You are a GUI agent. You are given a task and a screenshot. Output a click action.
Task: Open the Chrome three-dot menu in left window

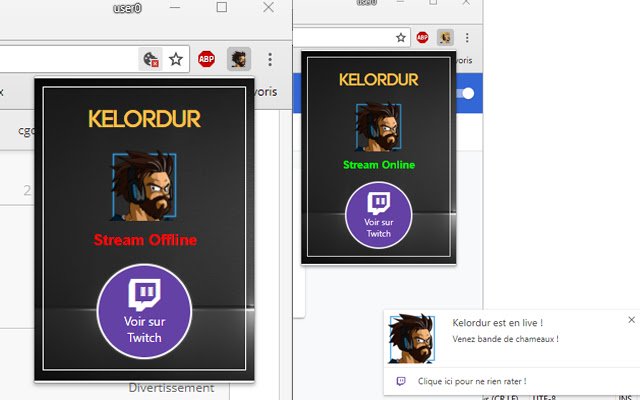270,60
